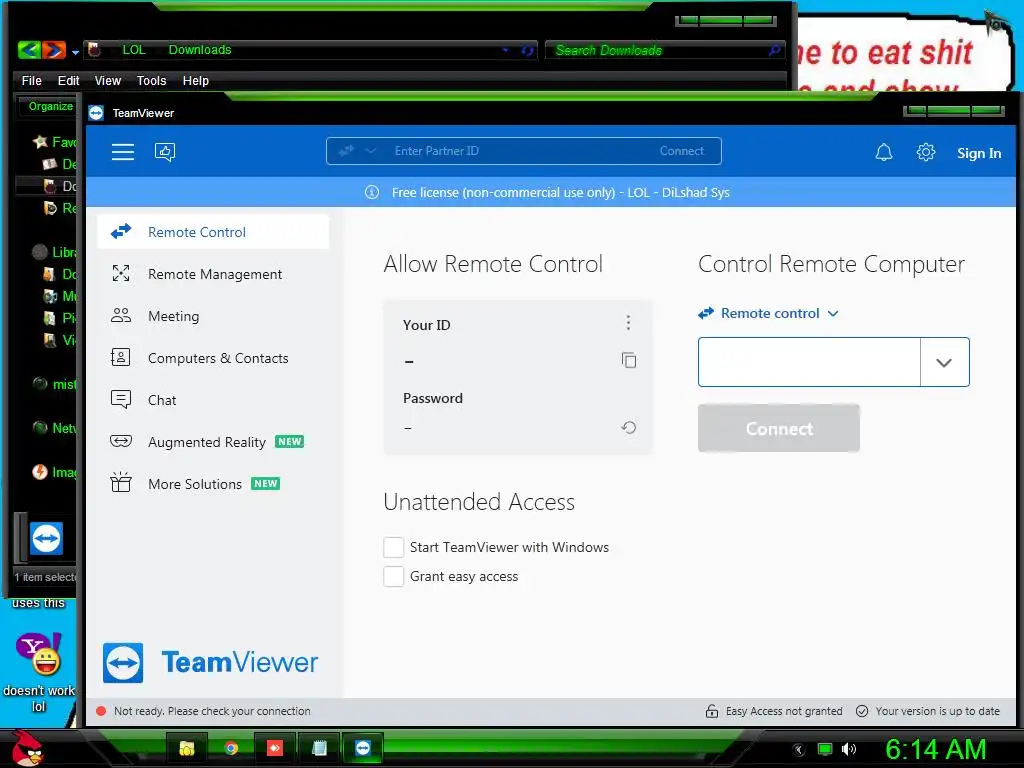Image resolution: width=1024 pixels, height=768 pixels.
Task: Enable Start TeamViewer with Windows
Action: pos(393,547)
